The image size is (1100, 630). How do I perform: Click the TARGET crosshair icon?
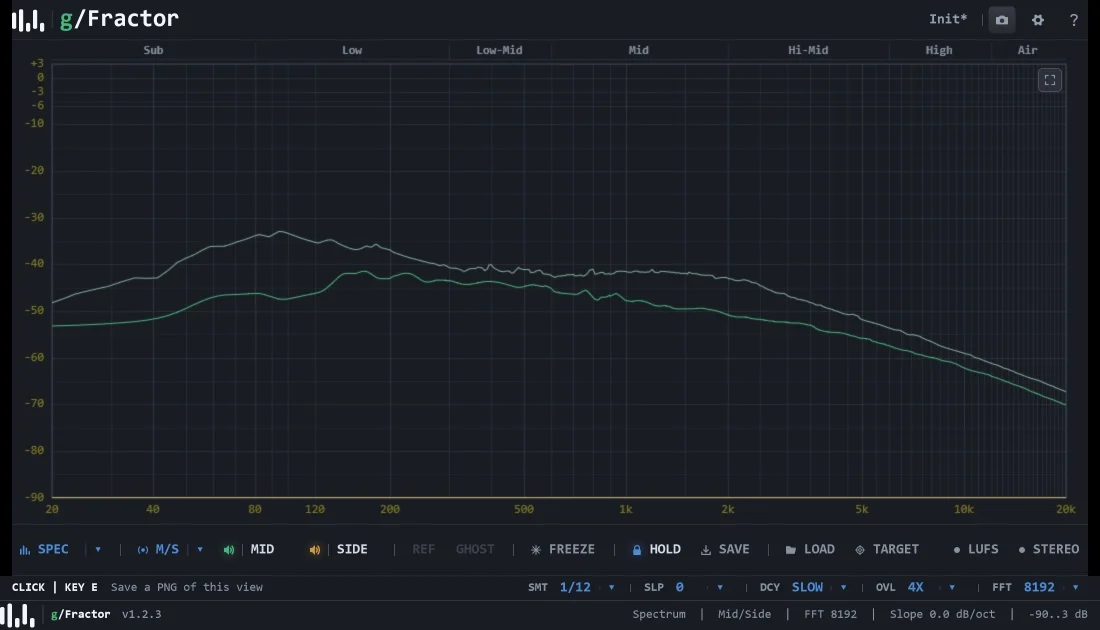pyautogui.click(x=860, y=550)
